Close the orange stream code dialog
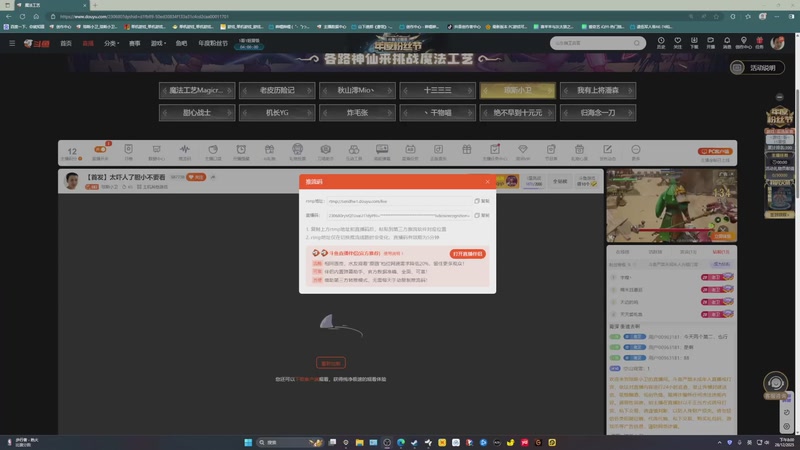Screen dimensions: 800x450 tap(487, 182)
